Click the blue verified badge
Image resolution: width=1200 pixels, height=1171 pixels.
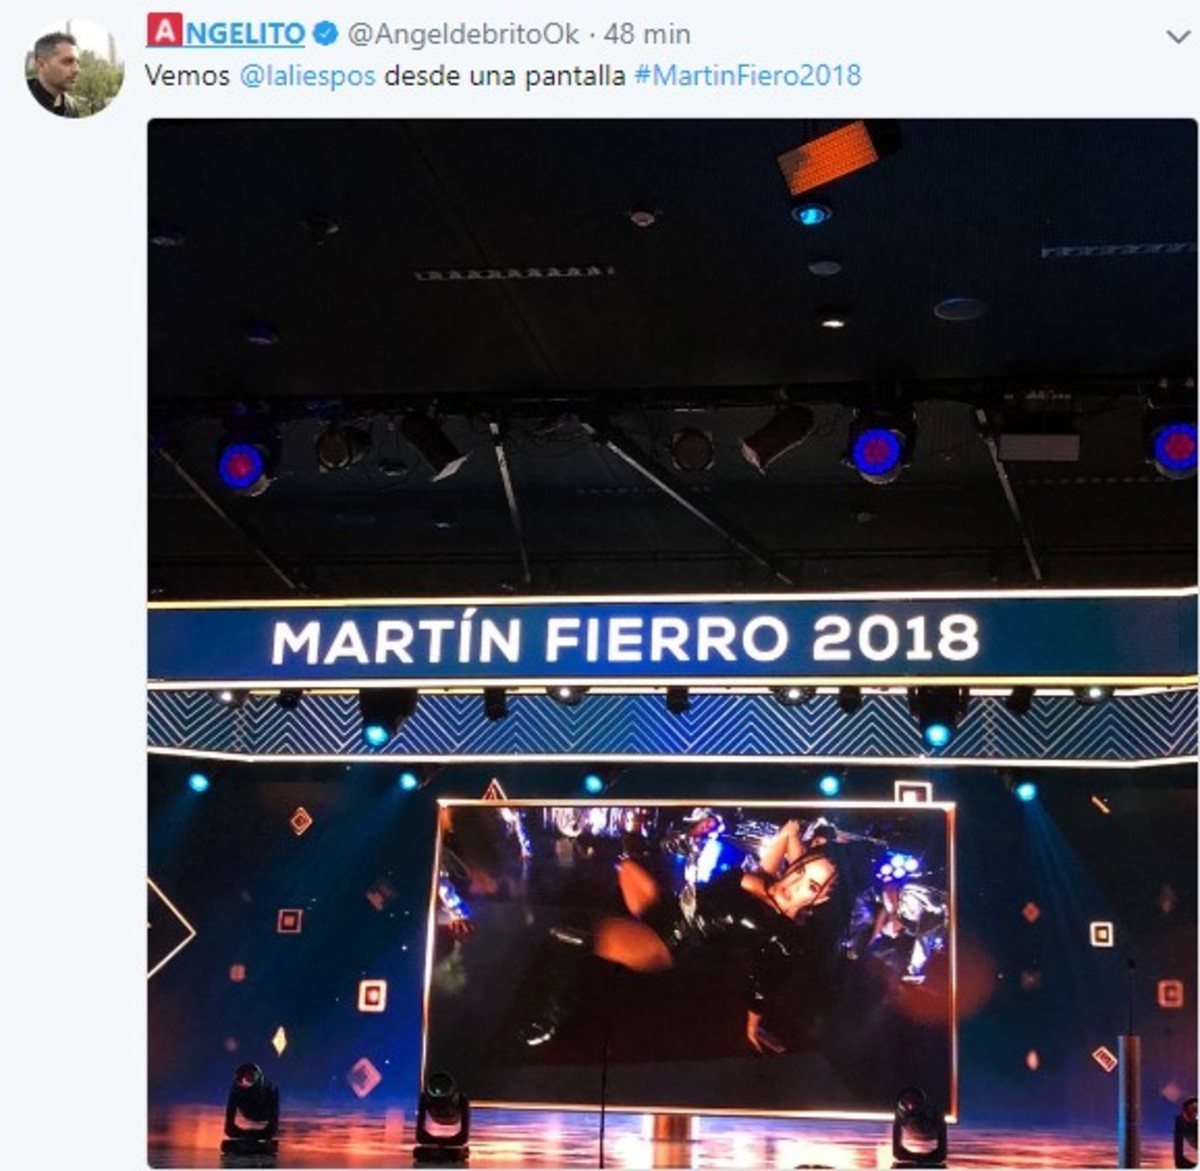[325, 34]
